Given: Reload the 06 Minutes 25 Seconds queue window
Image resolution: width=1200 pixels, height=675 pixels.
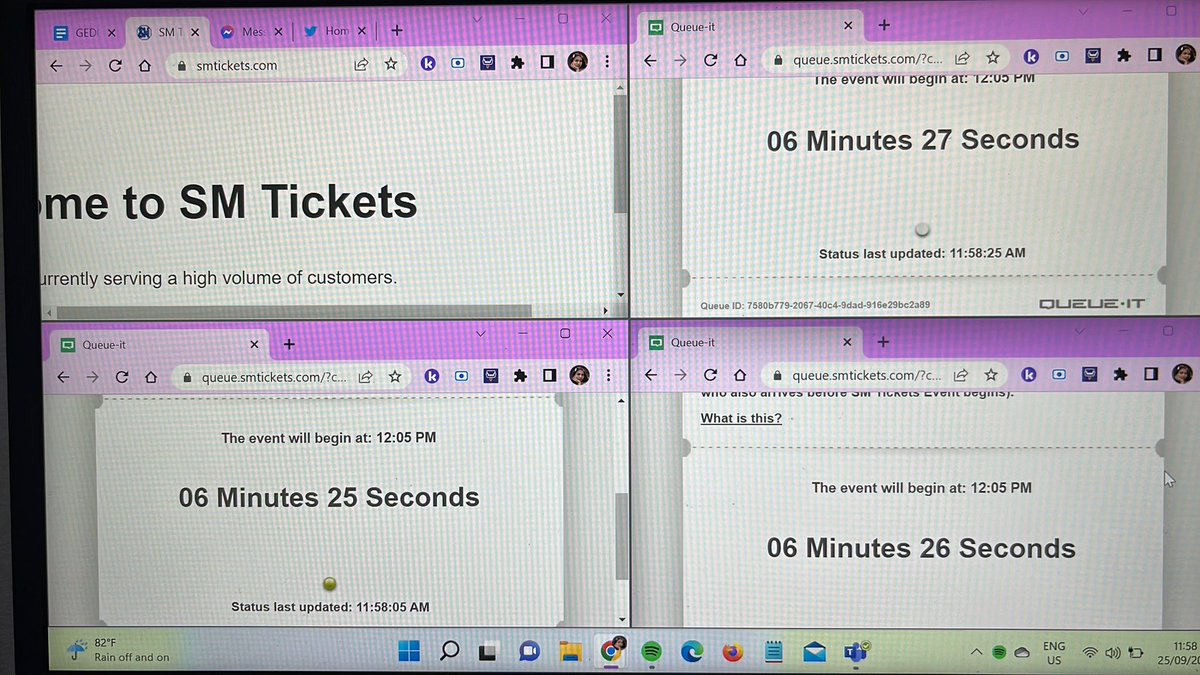Looking at the screenshot, I should click(x=121, y=377).
